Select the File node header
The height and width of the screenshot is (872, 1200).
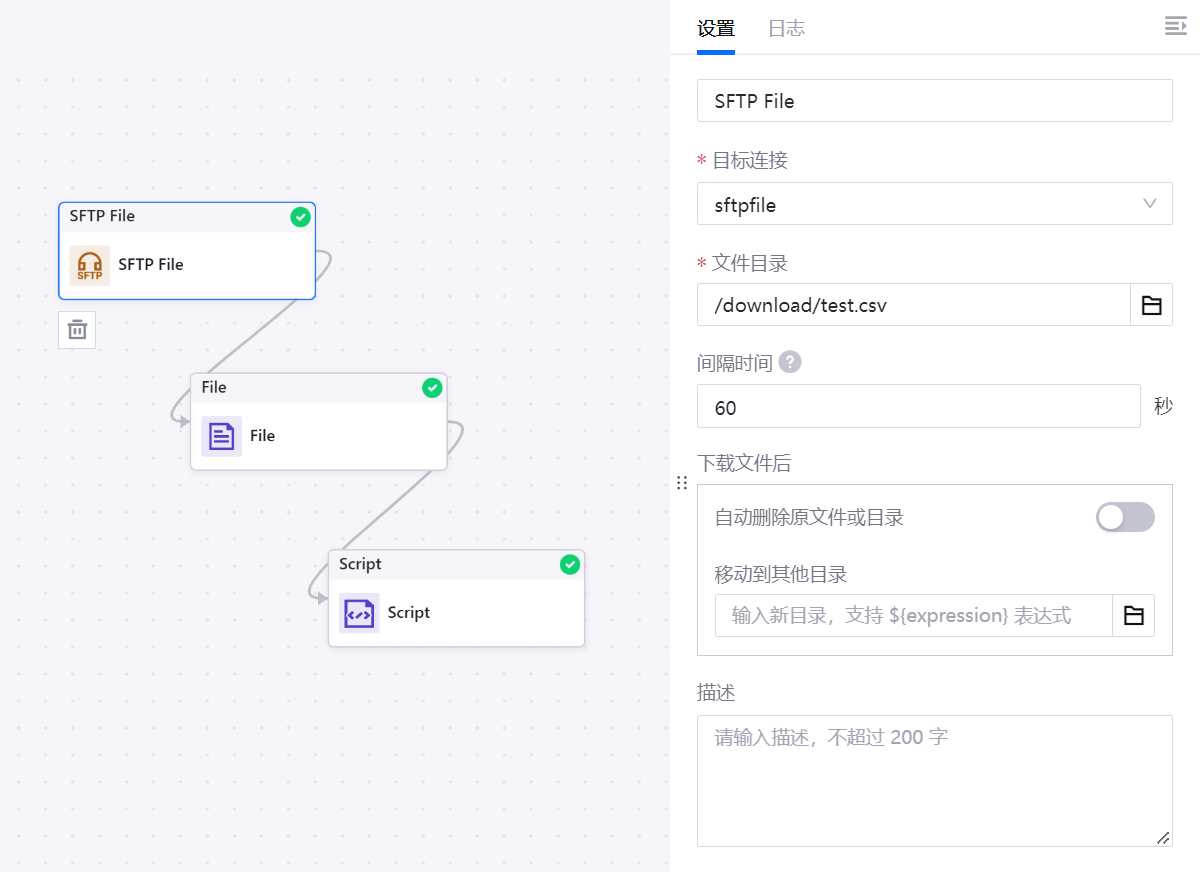tap(300, 388)
